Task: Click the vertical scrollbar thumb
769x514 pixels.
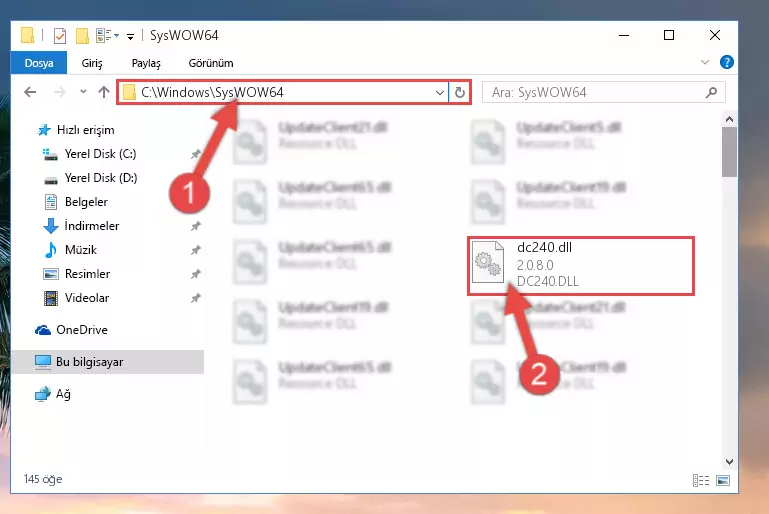Action: (729, 152)
